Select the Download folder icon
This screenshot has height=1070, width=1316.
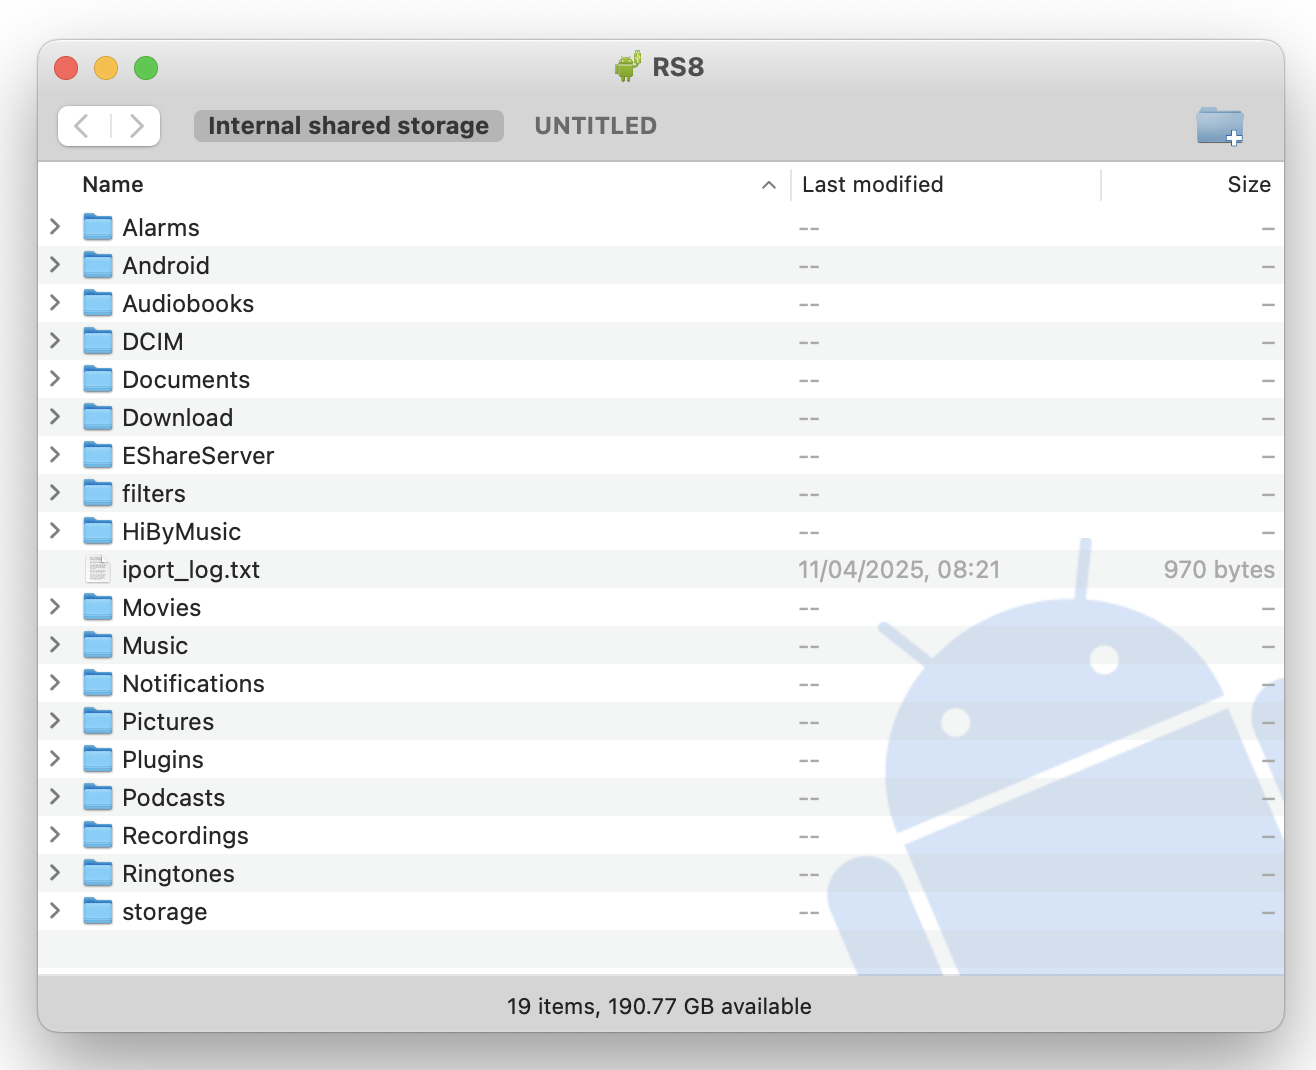98,418
